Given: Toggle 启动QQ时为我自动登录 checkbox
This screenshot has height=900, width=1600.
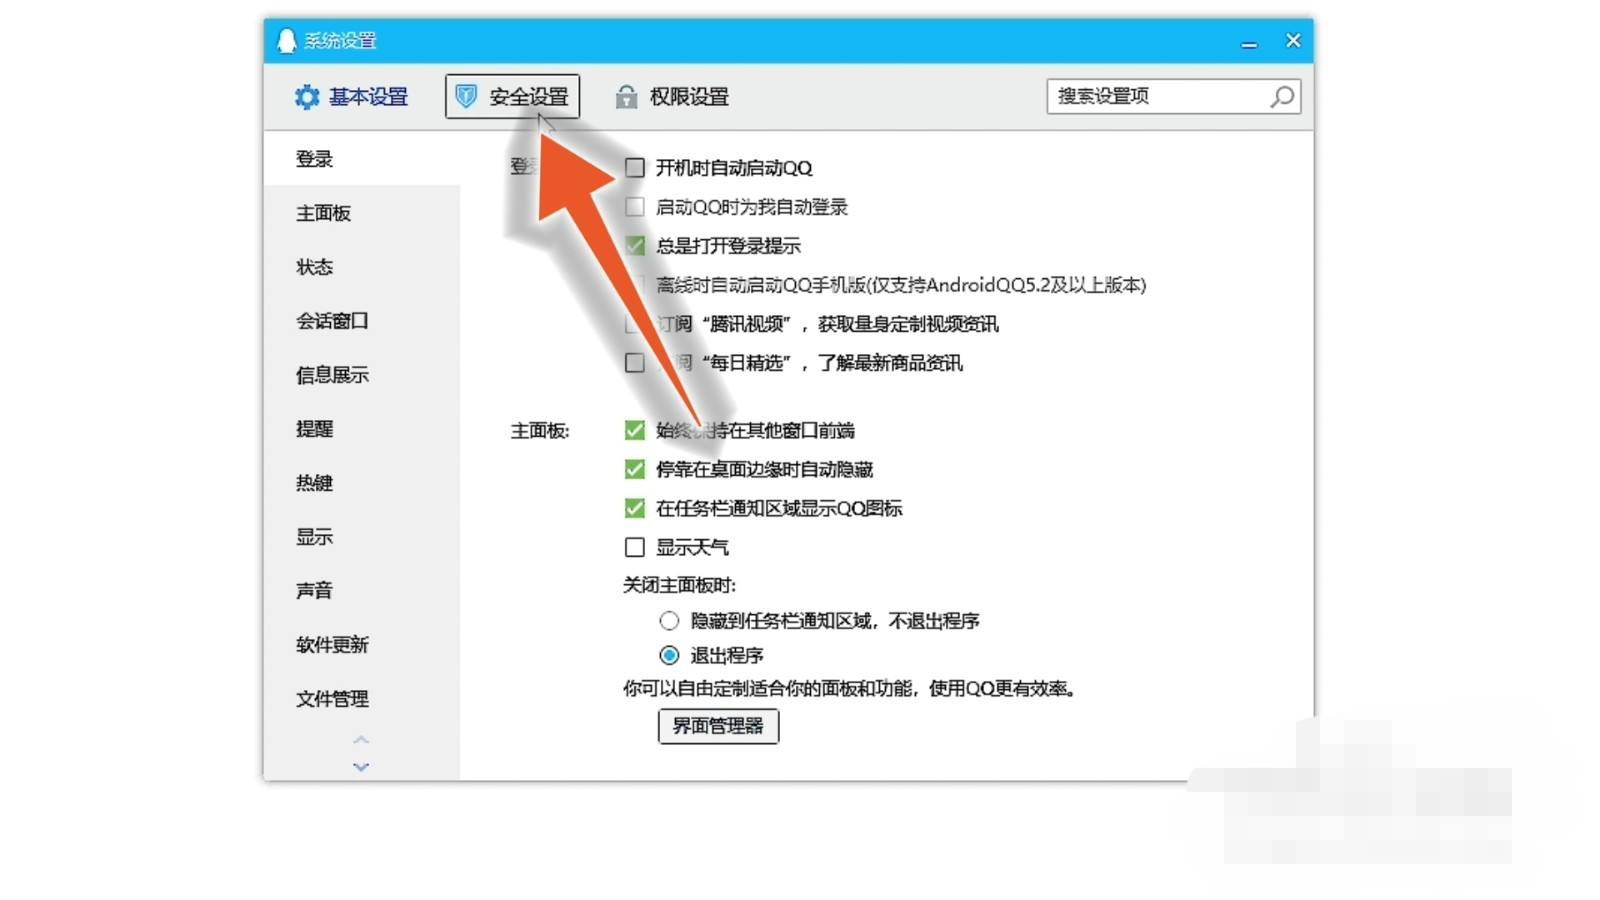Looking at the screenshot, I should 634,207.
